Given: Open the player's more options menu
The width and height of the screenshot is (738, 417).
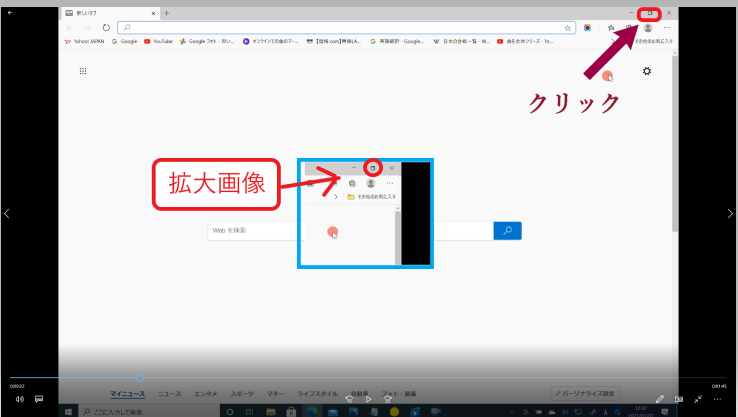Looking at the screenshot, I should coord(717,398).
